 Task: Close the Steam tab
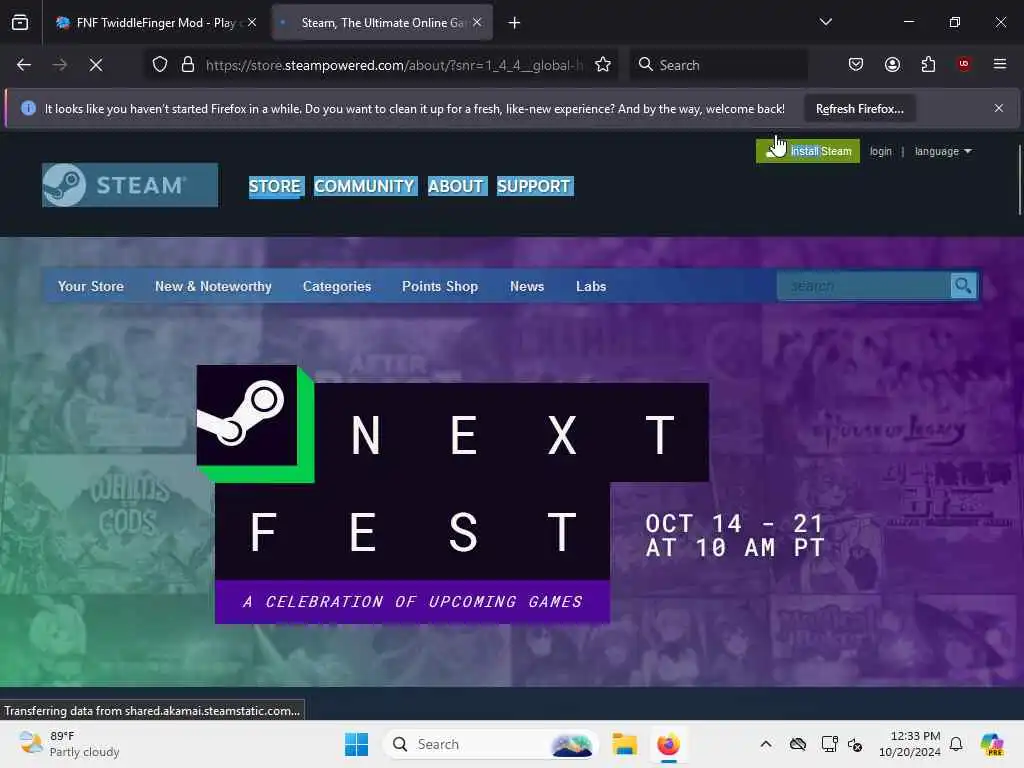coord(477,22)
